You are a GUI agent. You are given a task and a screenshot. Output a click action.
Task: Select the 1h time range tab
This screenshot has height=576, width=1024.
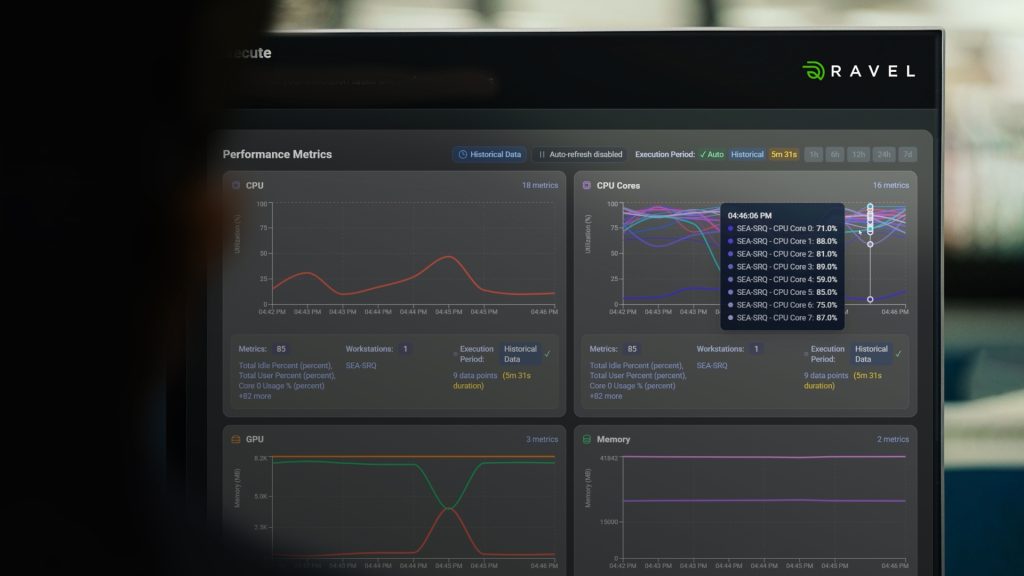click(x=813, y=155)
